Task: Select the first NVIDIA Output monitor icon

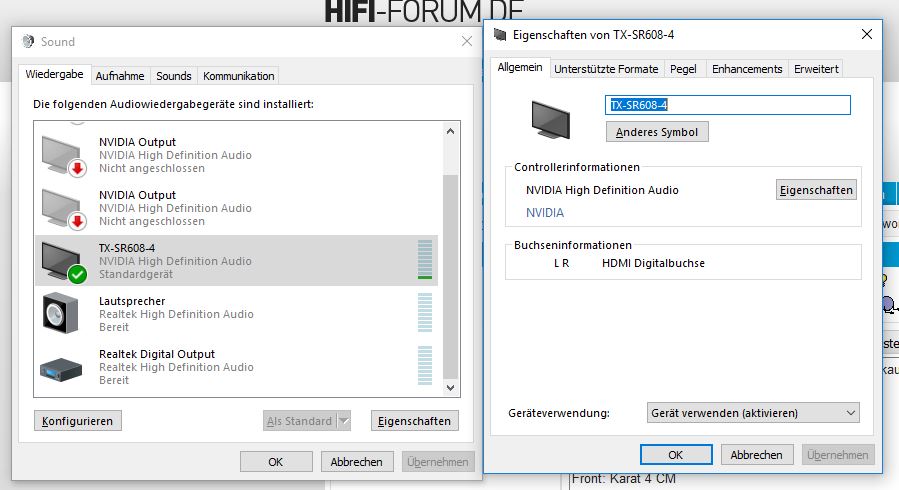Action: click(x=63, y=156)
